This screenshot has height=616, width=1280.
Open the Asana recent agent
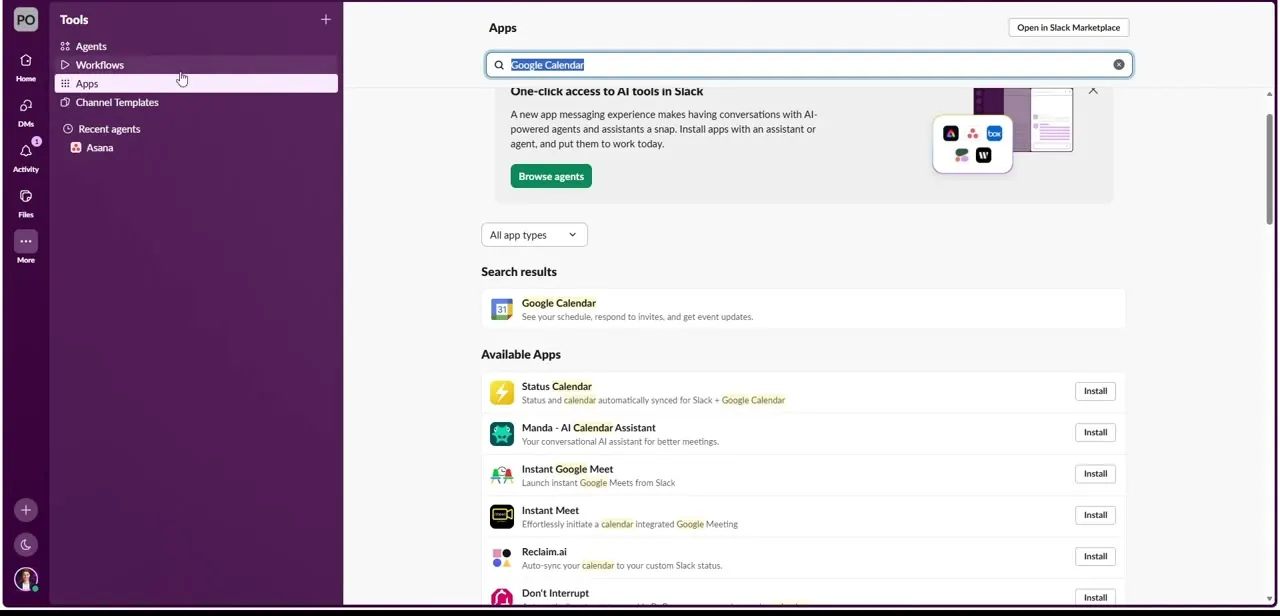[99, 148]
